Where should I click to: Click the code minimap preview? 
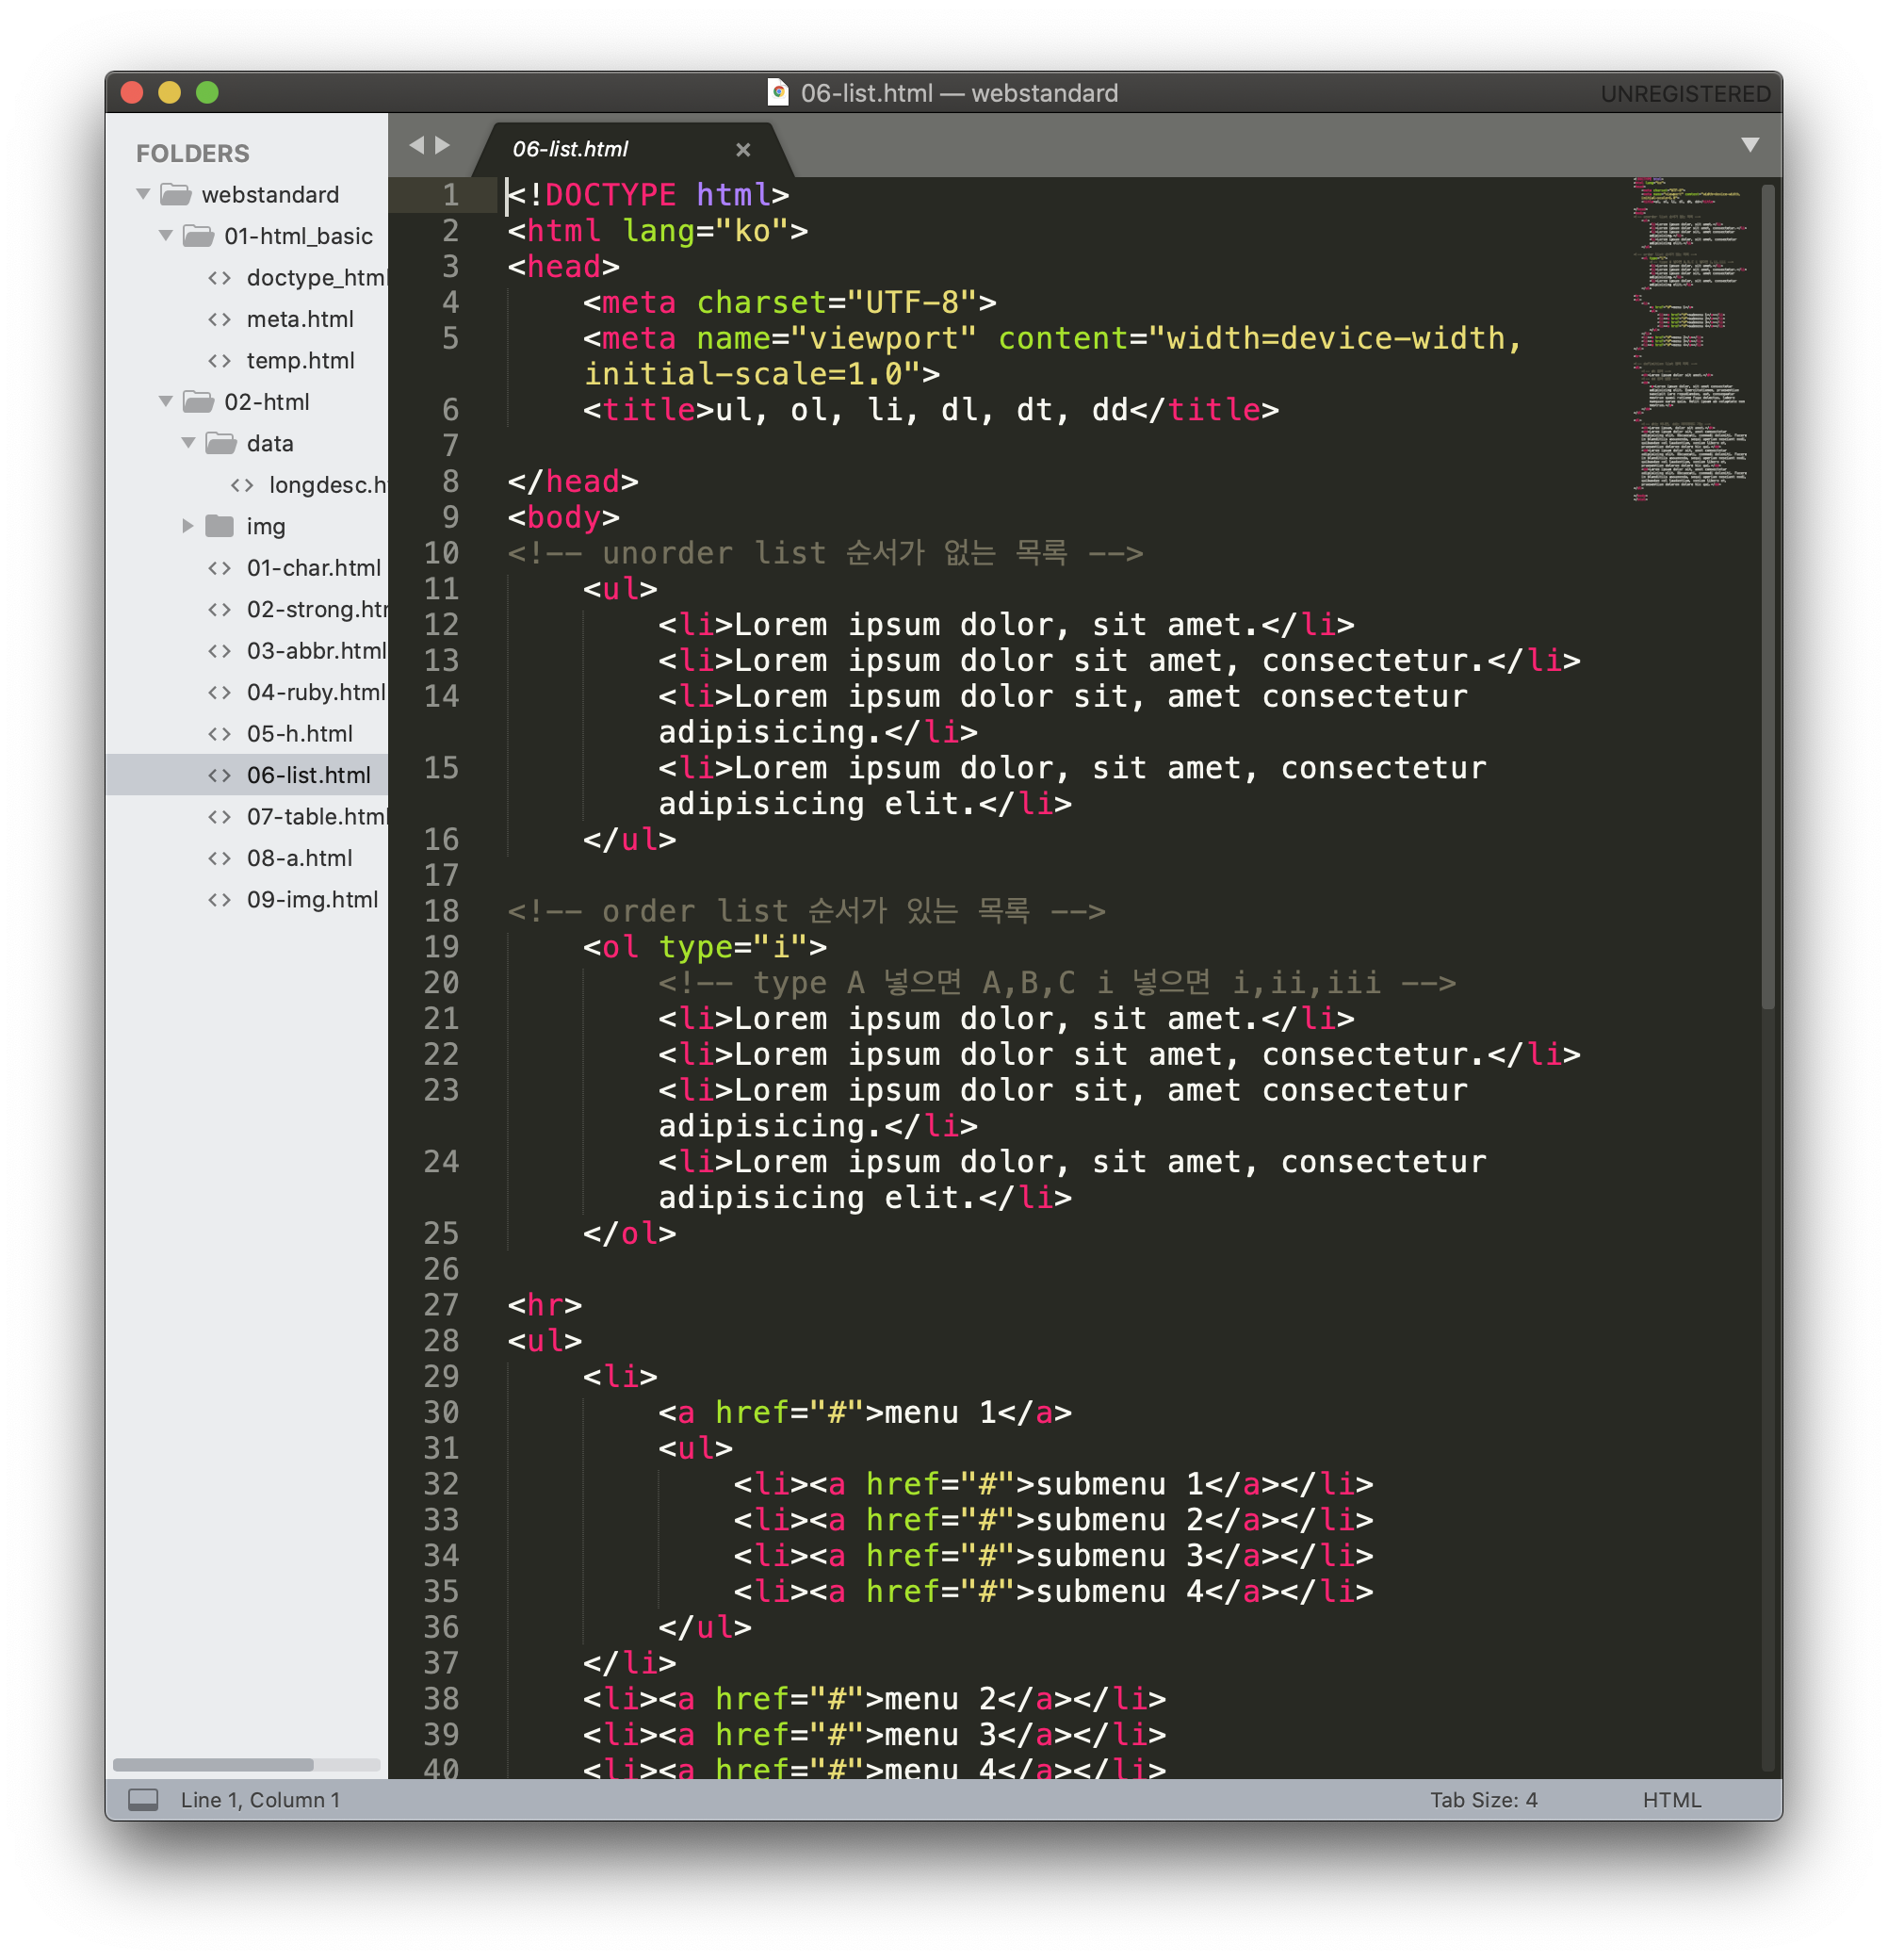(x=1692, y=340)
